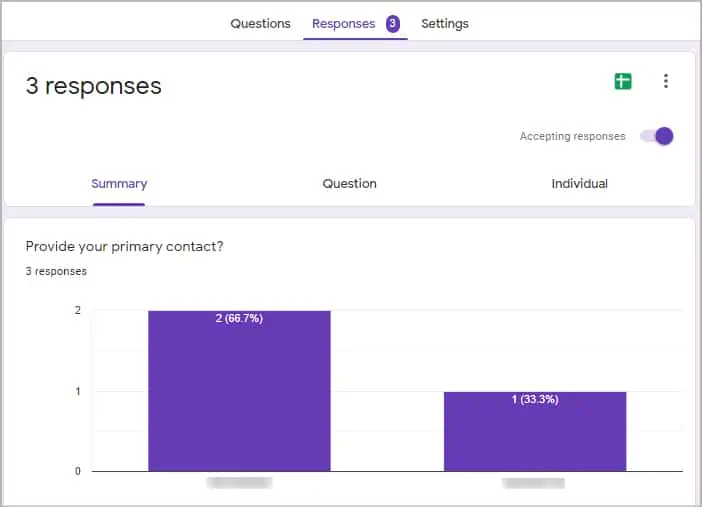Open the green Google Sheets spreadsheet icon
This screenshot has width=702, height=507.
tap(623, 82)
